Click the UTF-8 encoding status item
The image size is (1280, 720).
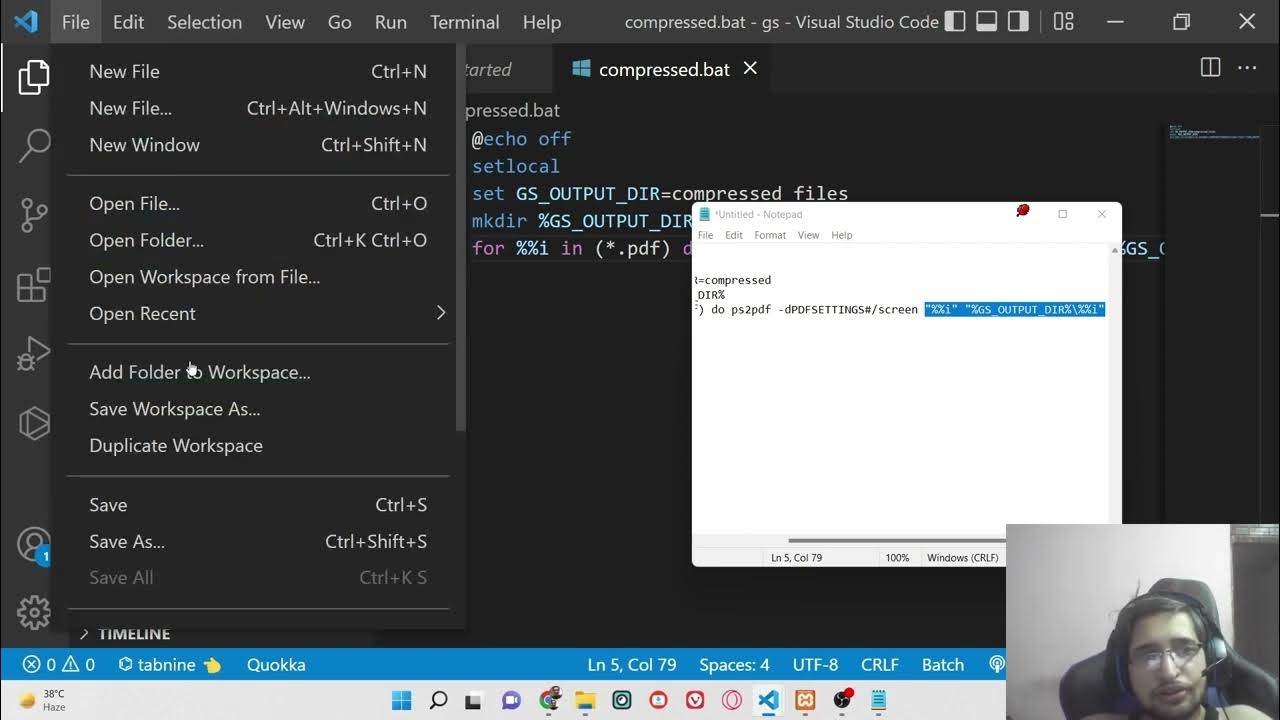pos(815,665)
